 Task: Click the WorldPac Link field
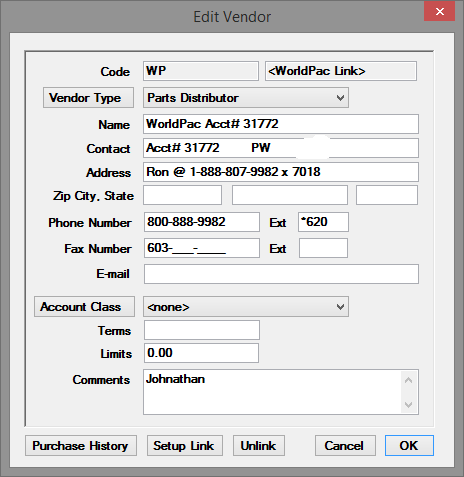(x=341, y=71)
